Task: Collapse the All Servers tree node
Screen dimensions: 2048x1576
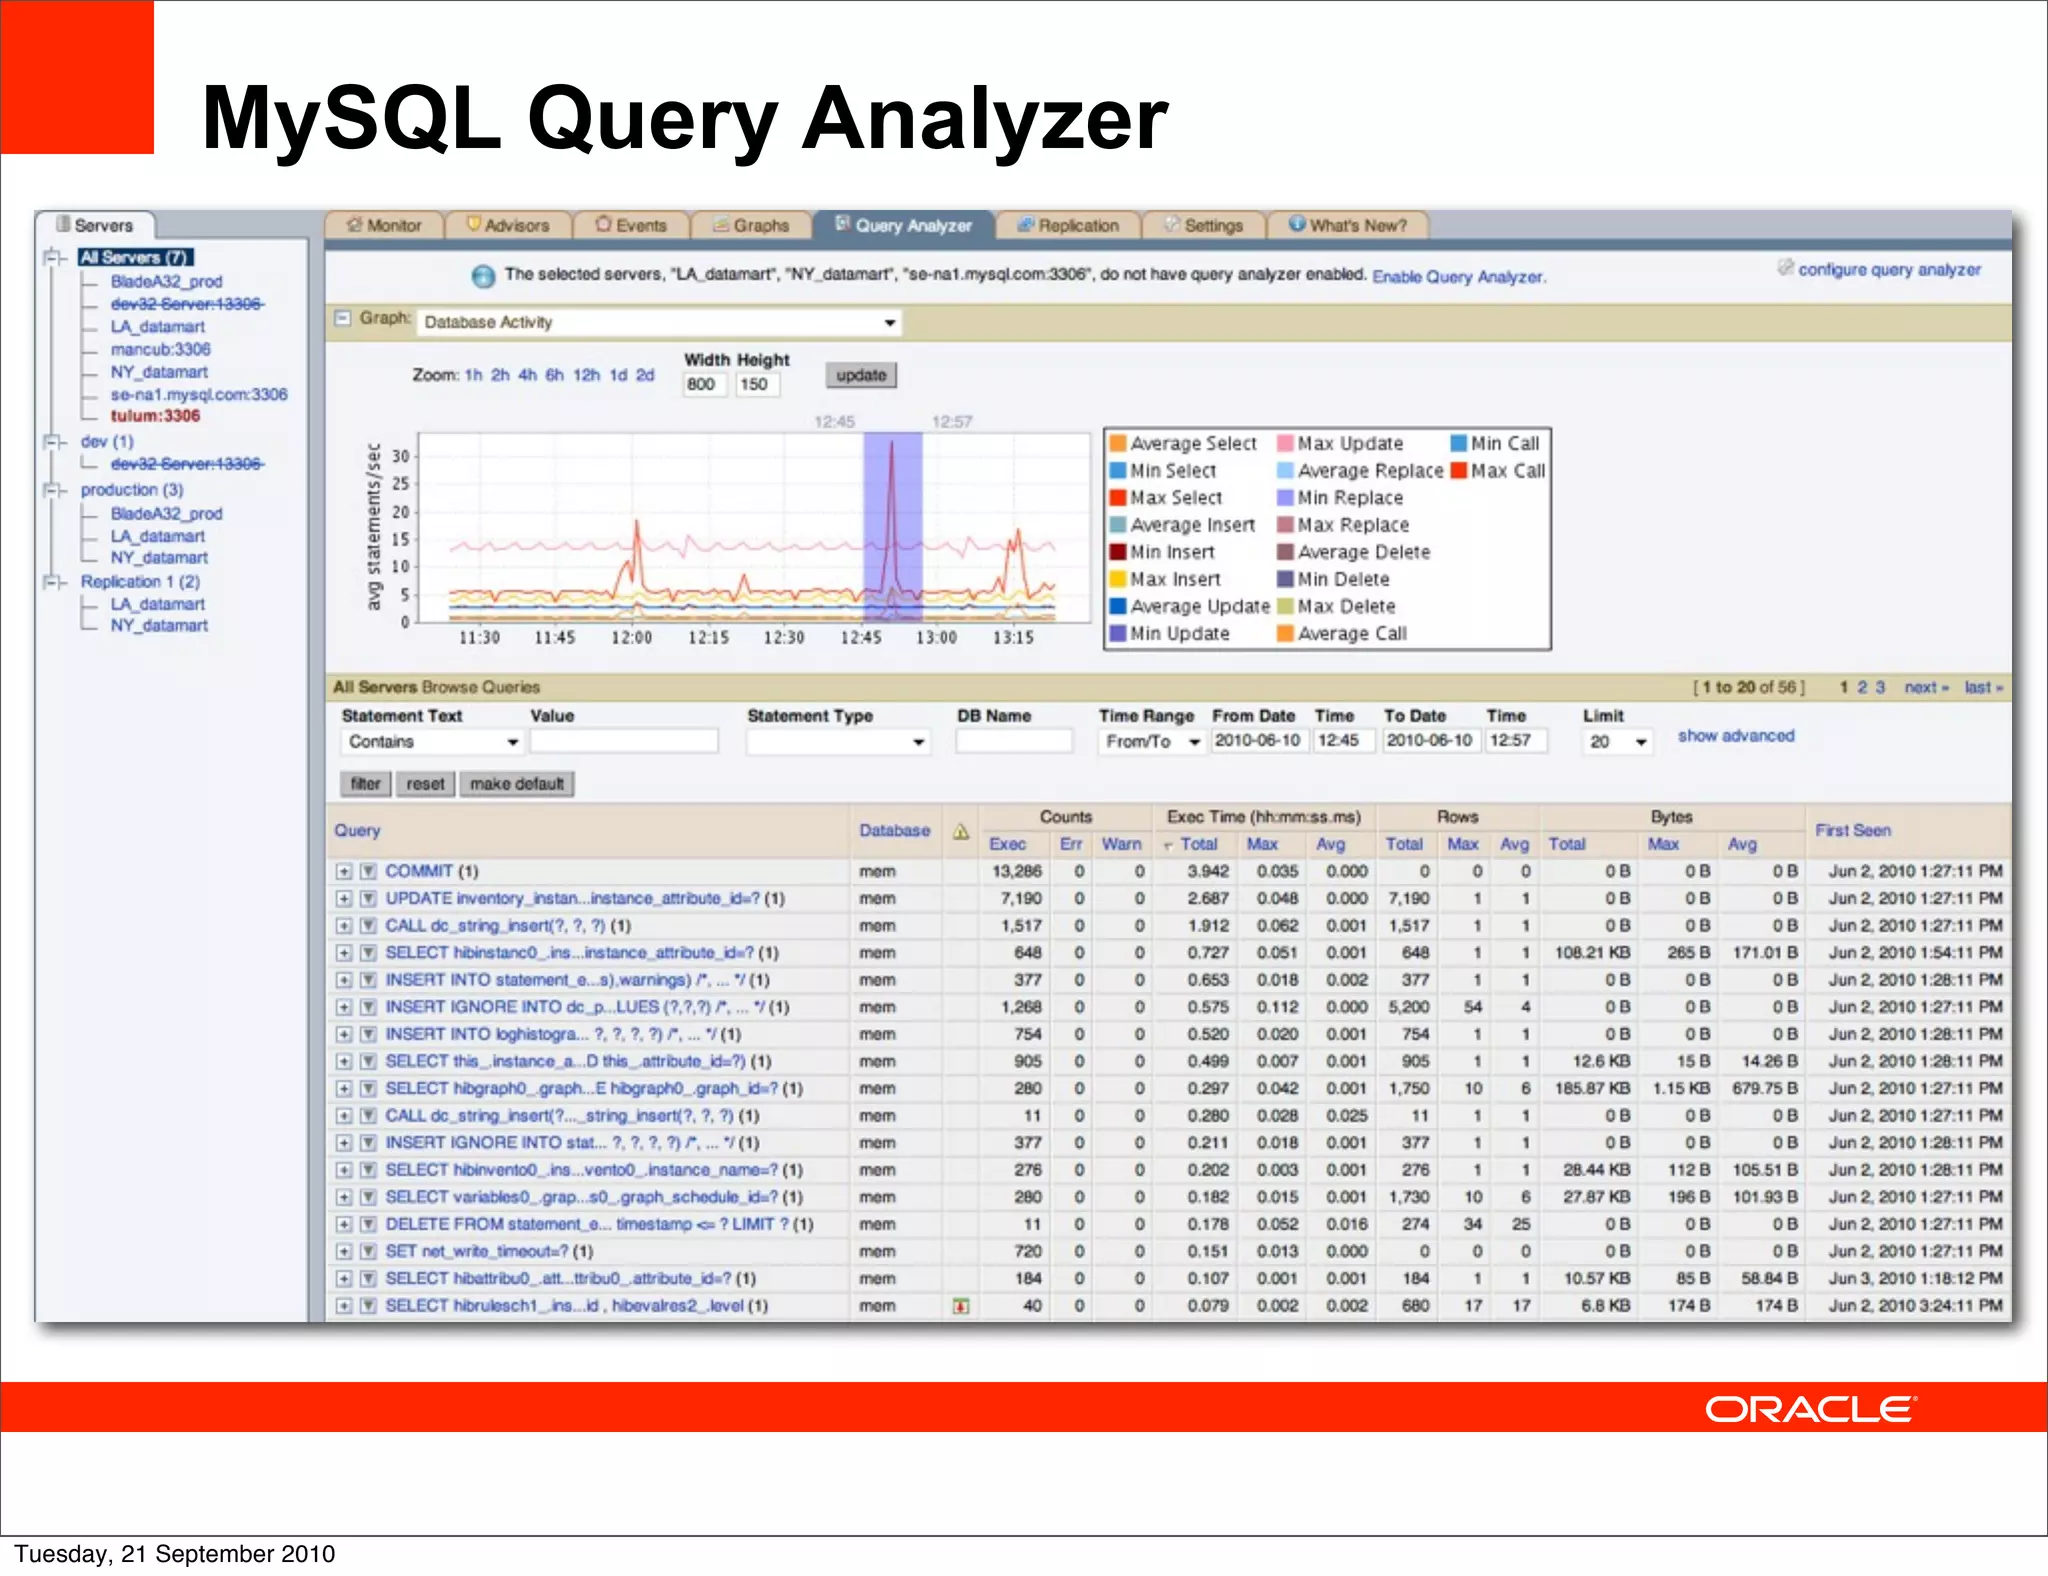Action: [52, 258]
